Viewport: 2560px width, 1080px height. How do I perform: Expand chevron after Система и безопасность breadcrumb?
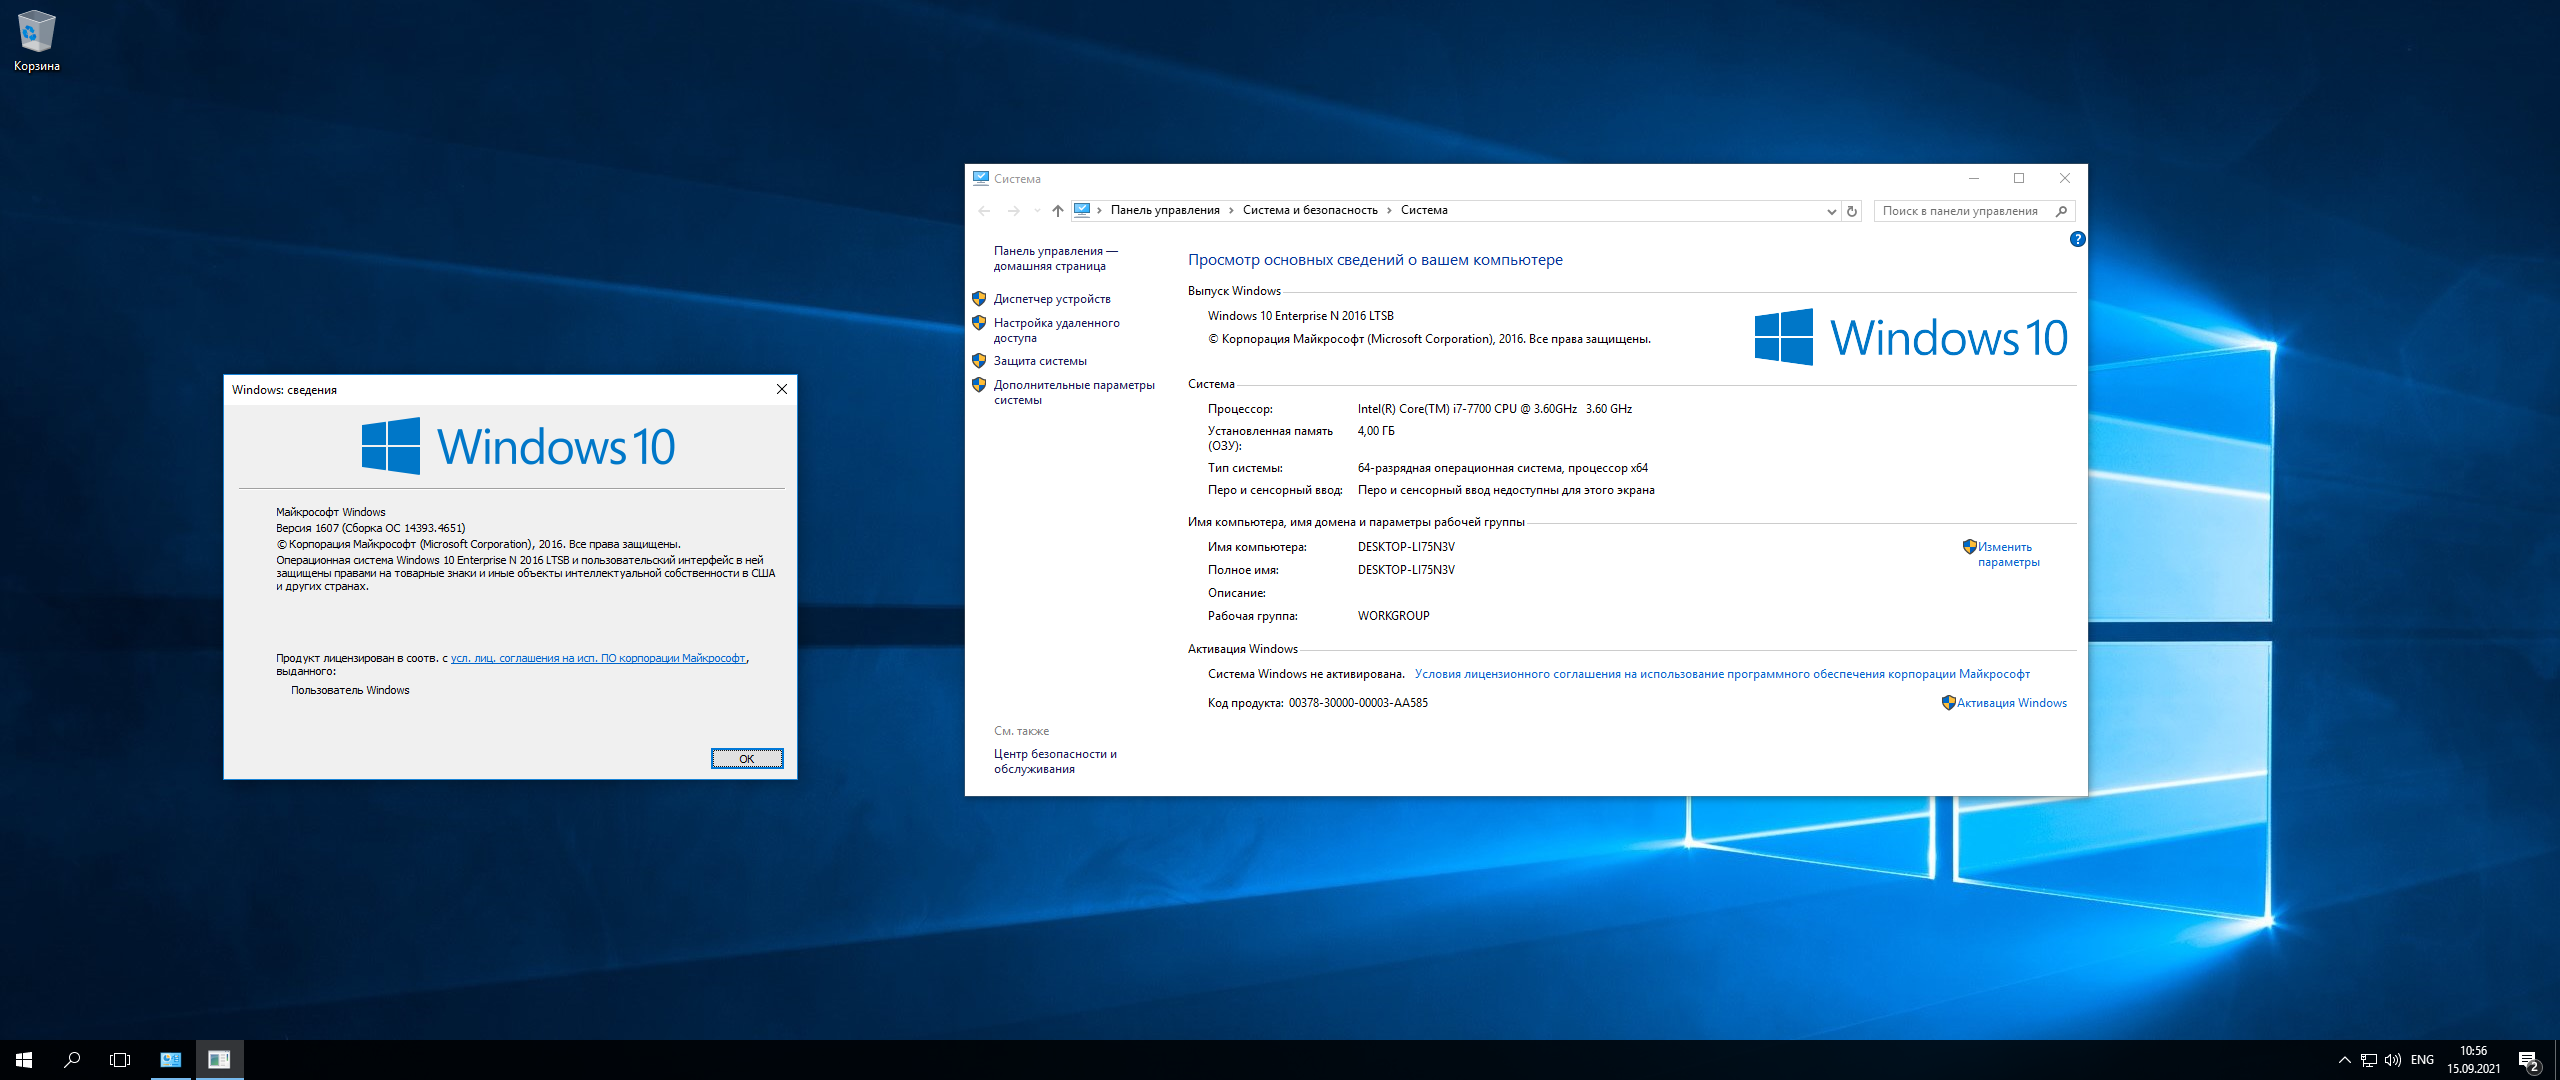coord(1389,210)
